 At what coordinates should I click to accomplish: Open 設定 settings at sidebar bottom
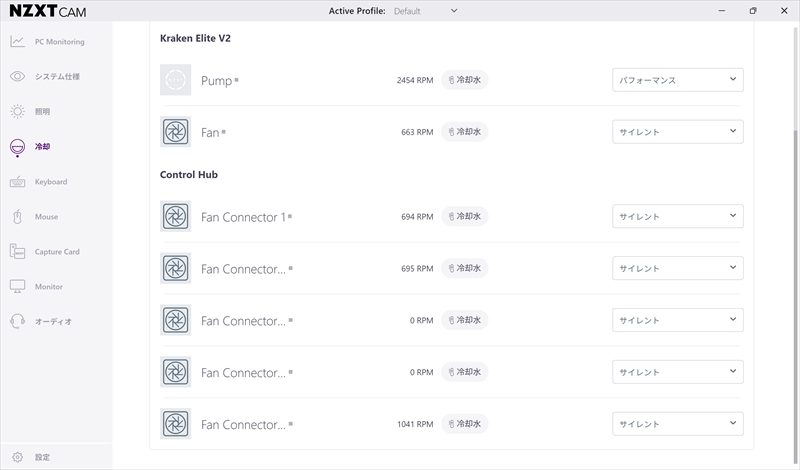40,457
